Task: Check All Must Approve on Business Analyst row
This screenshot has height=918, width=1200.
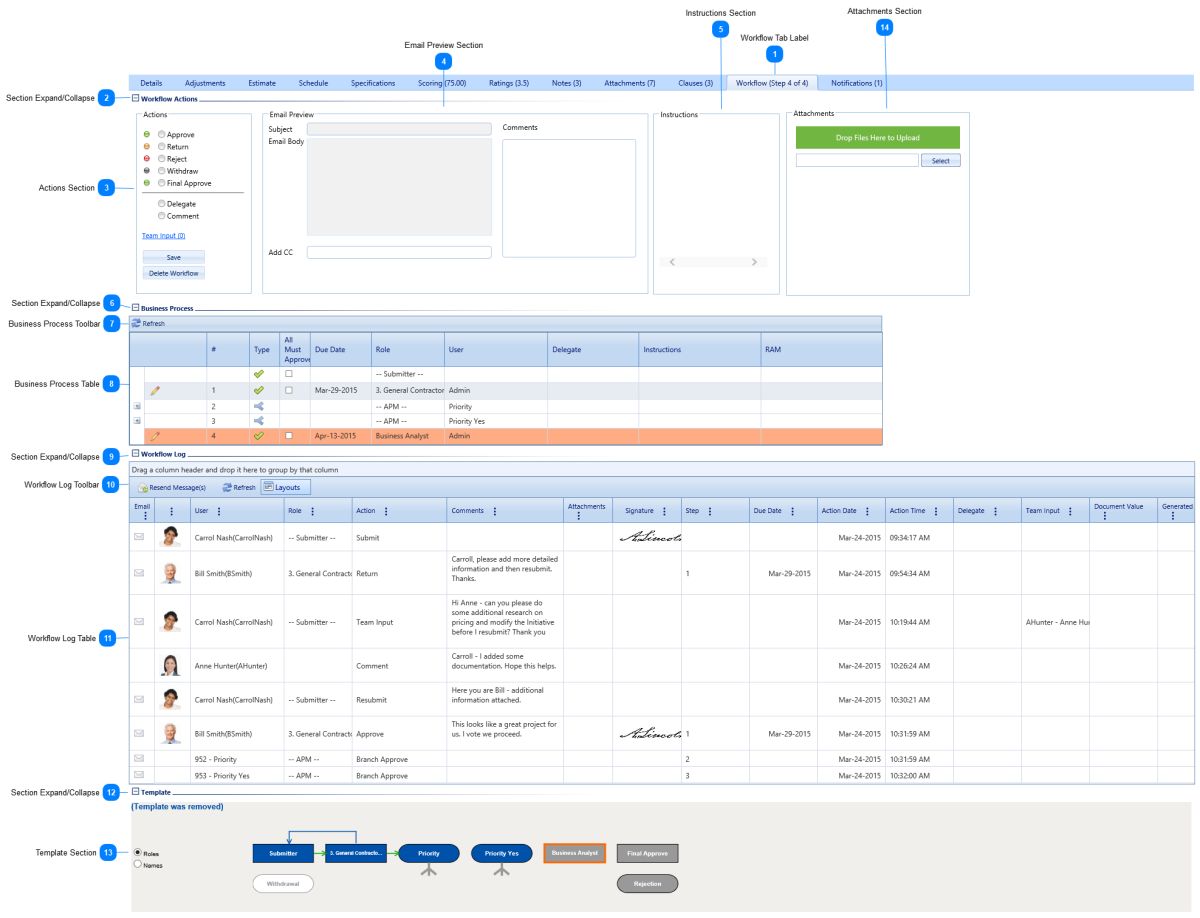Action: [289, 436]
